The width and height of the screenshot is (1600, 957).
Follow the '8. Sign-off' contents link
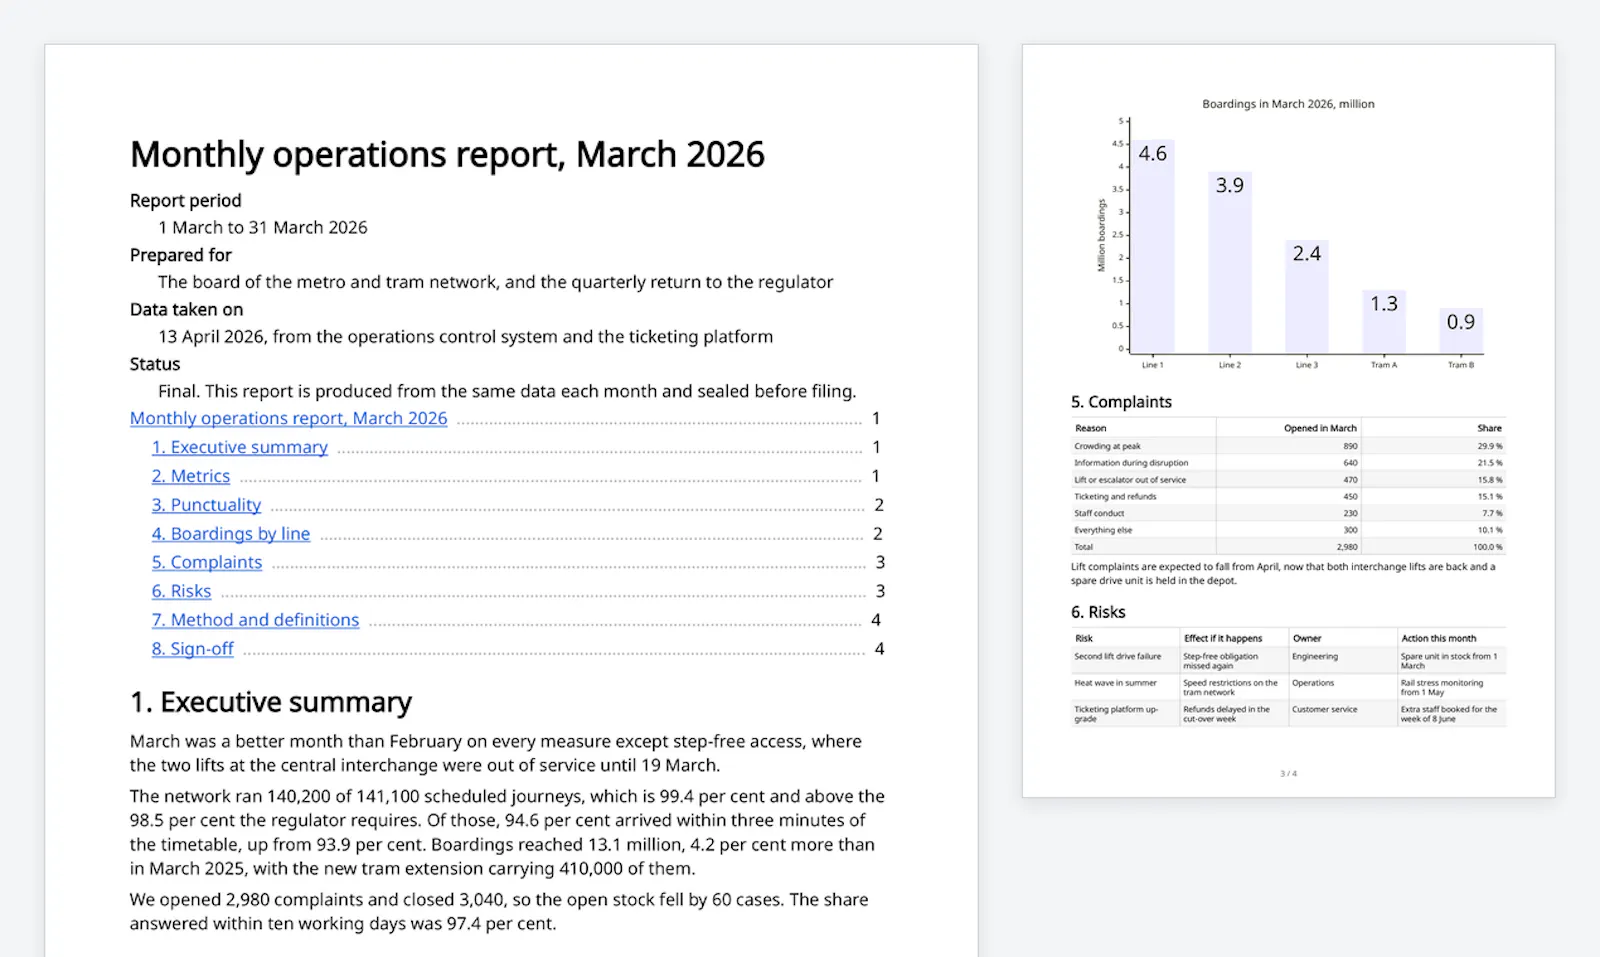192,649
